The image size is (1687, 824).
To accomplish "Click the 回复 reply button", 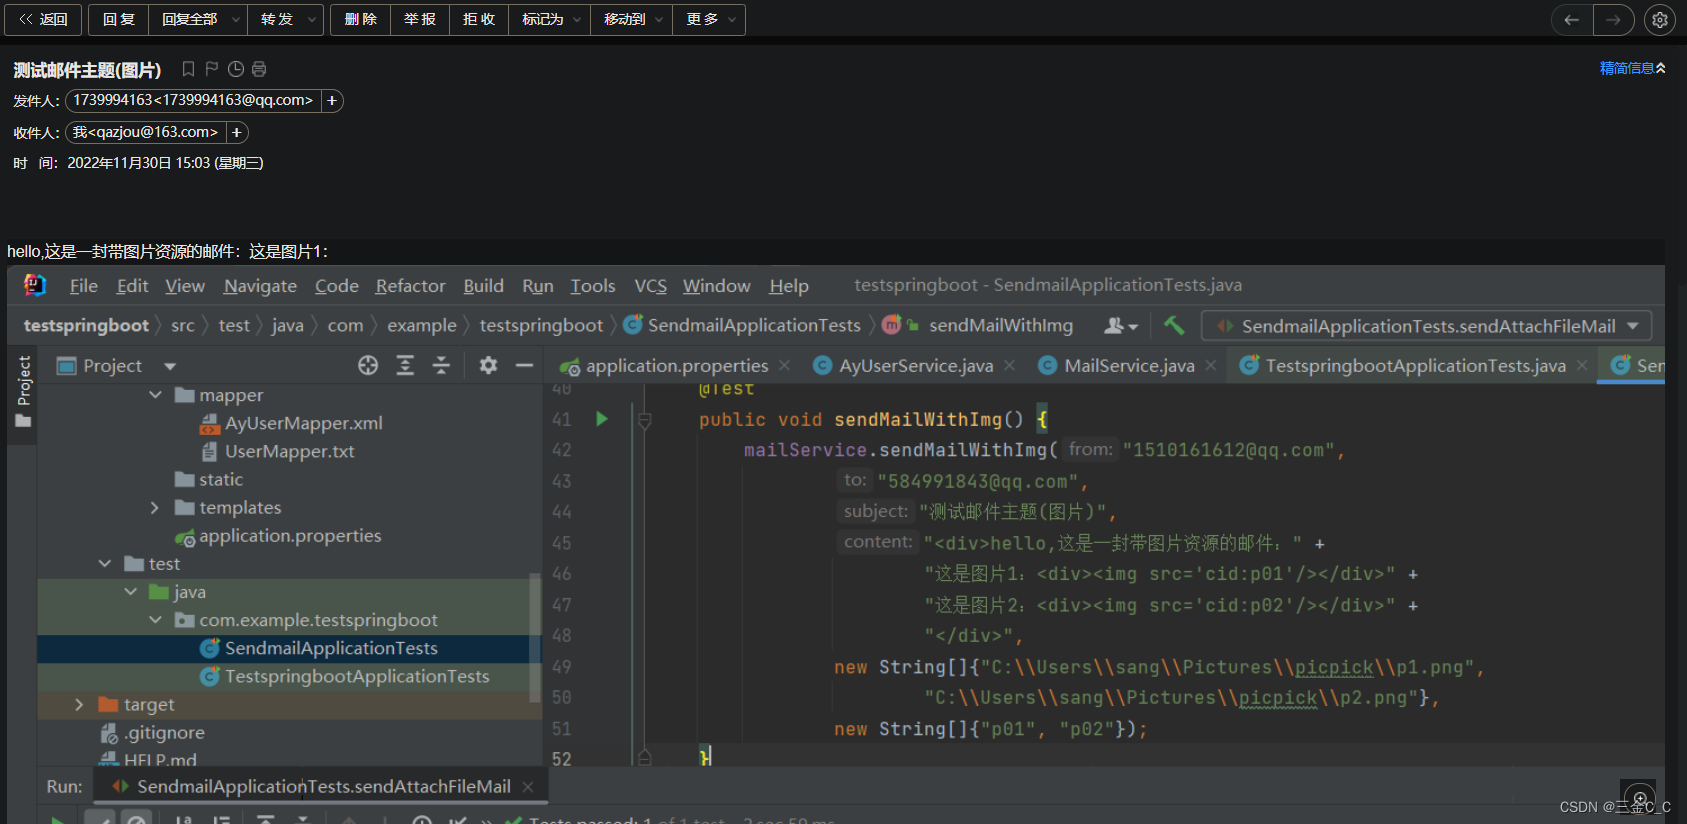I will 118,19.
